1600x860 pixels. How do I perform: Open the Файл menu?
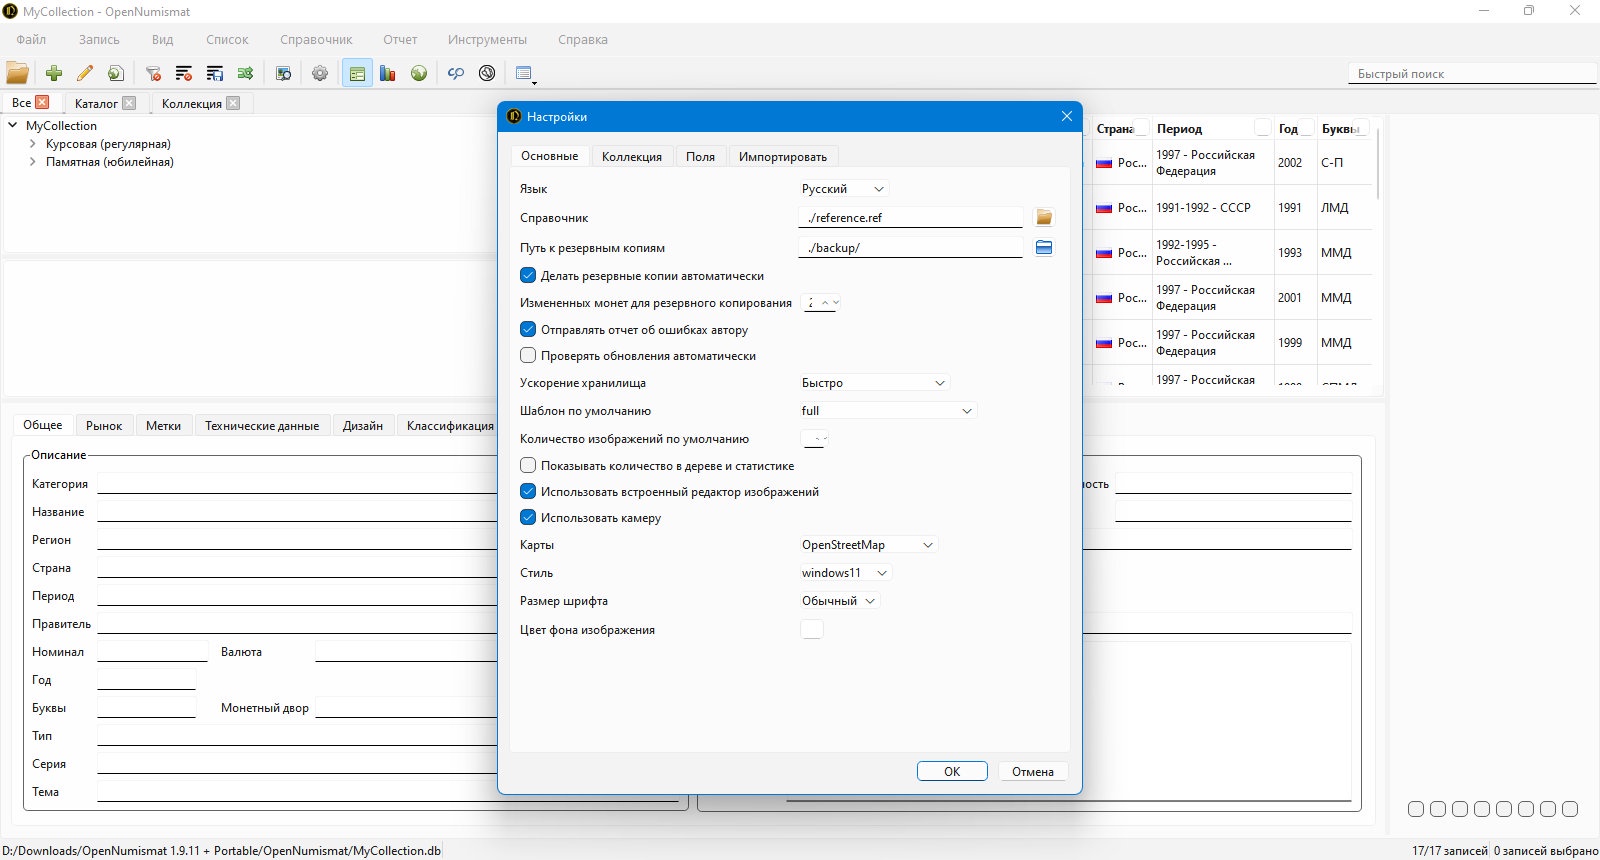click(31, 40)
